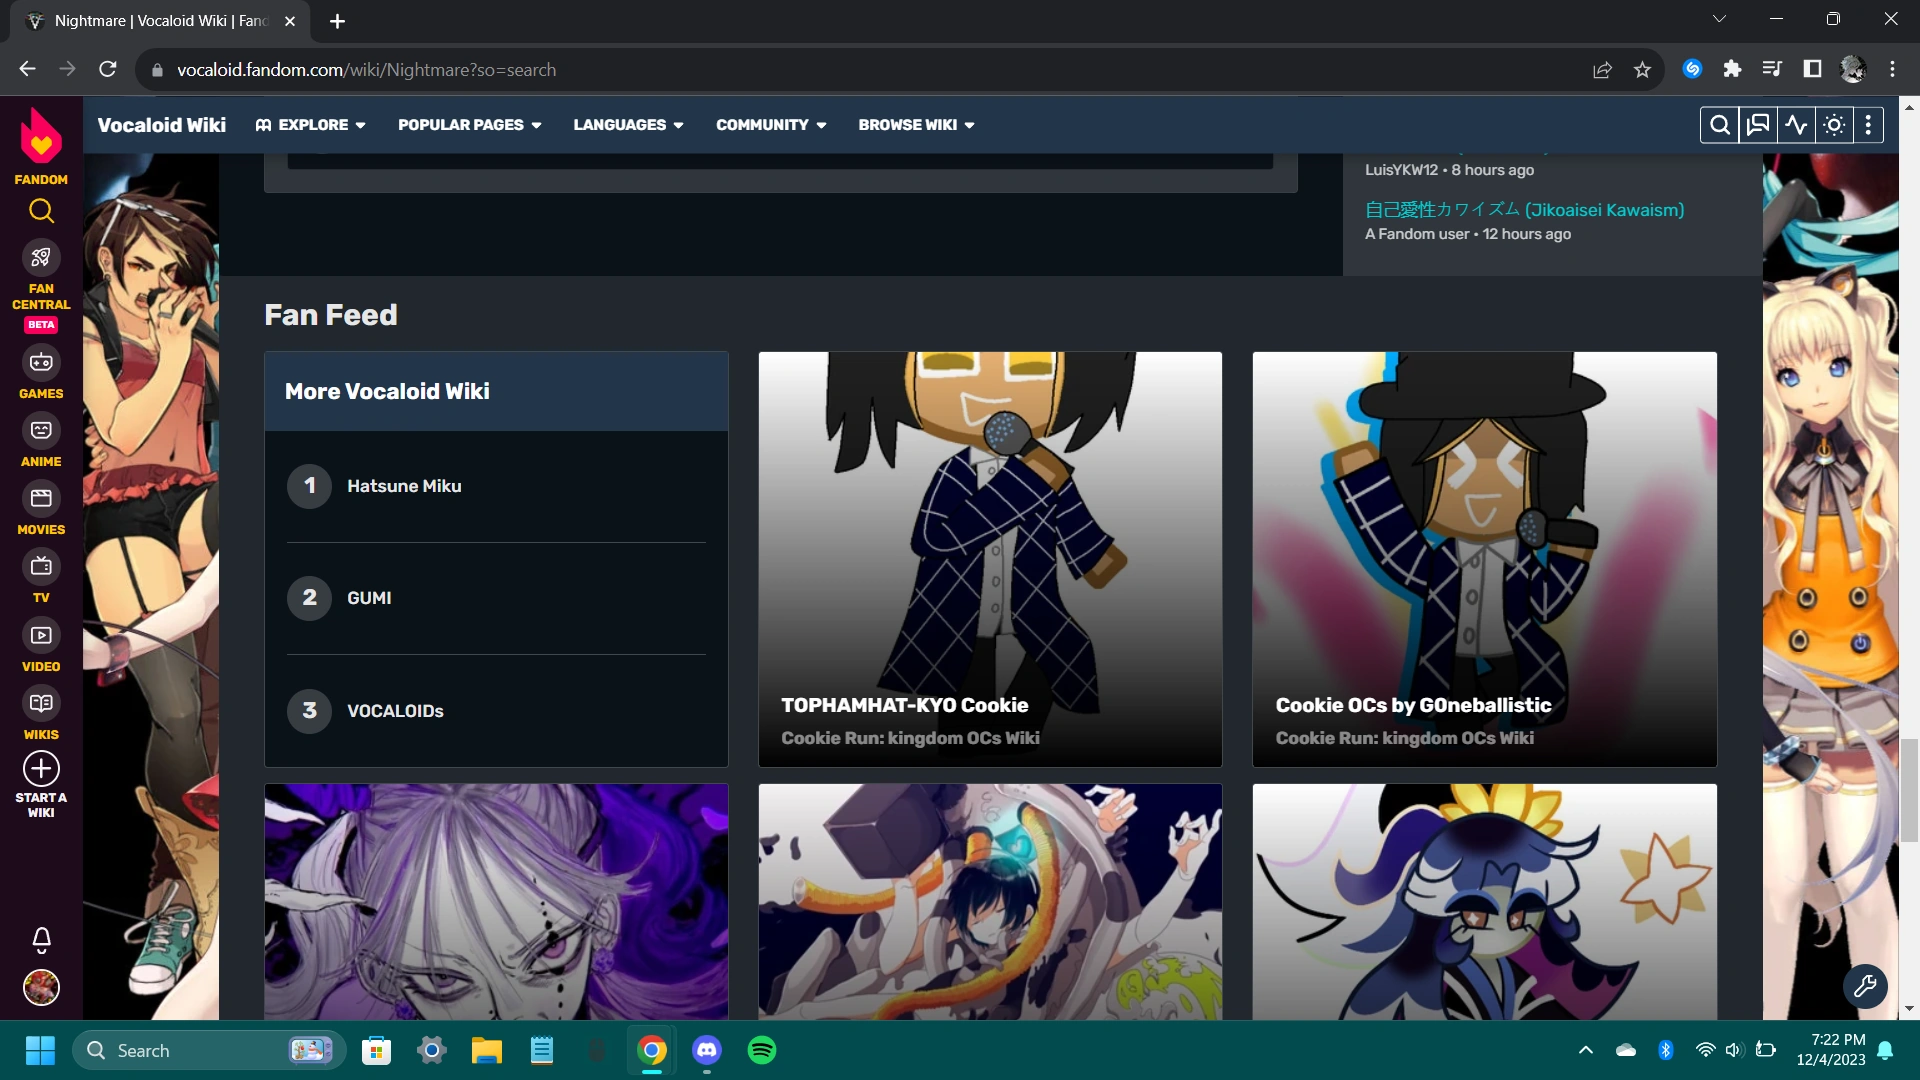The height and width of the screenshot is (1080, 1920).
Task: Open the Hatsune Miku link
Action: click(x=404, y=486)
